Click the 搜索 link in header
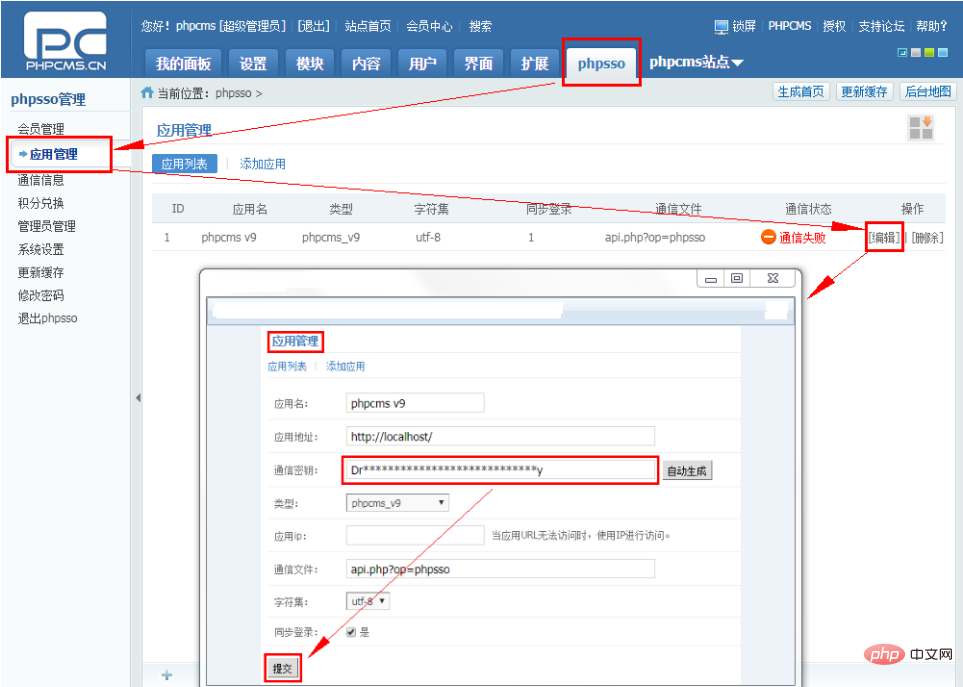The height and width of the screenshot is (687, 963). [480, 26]
